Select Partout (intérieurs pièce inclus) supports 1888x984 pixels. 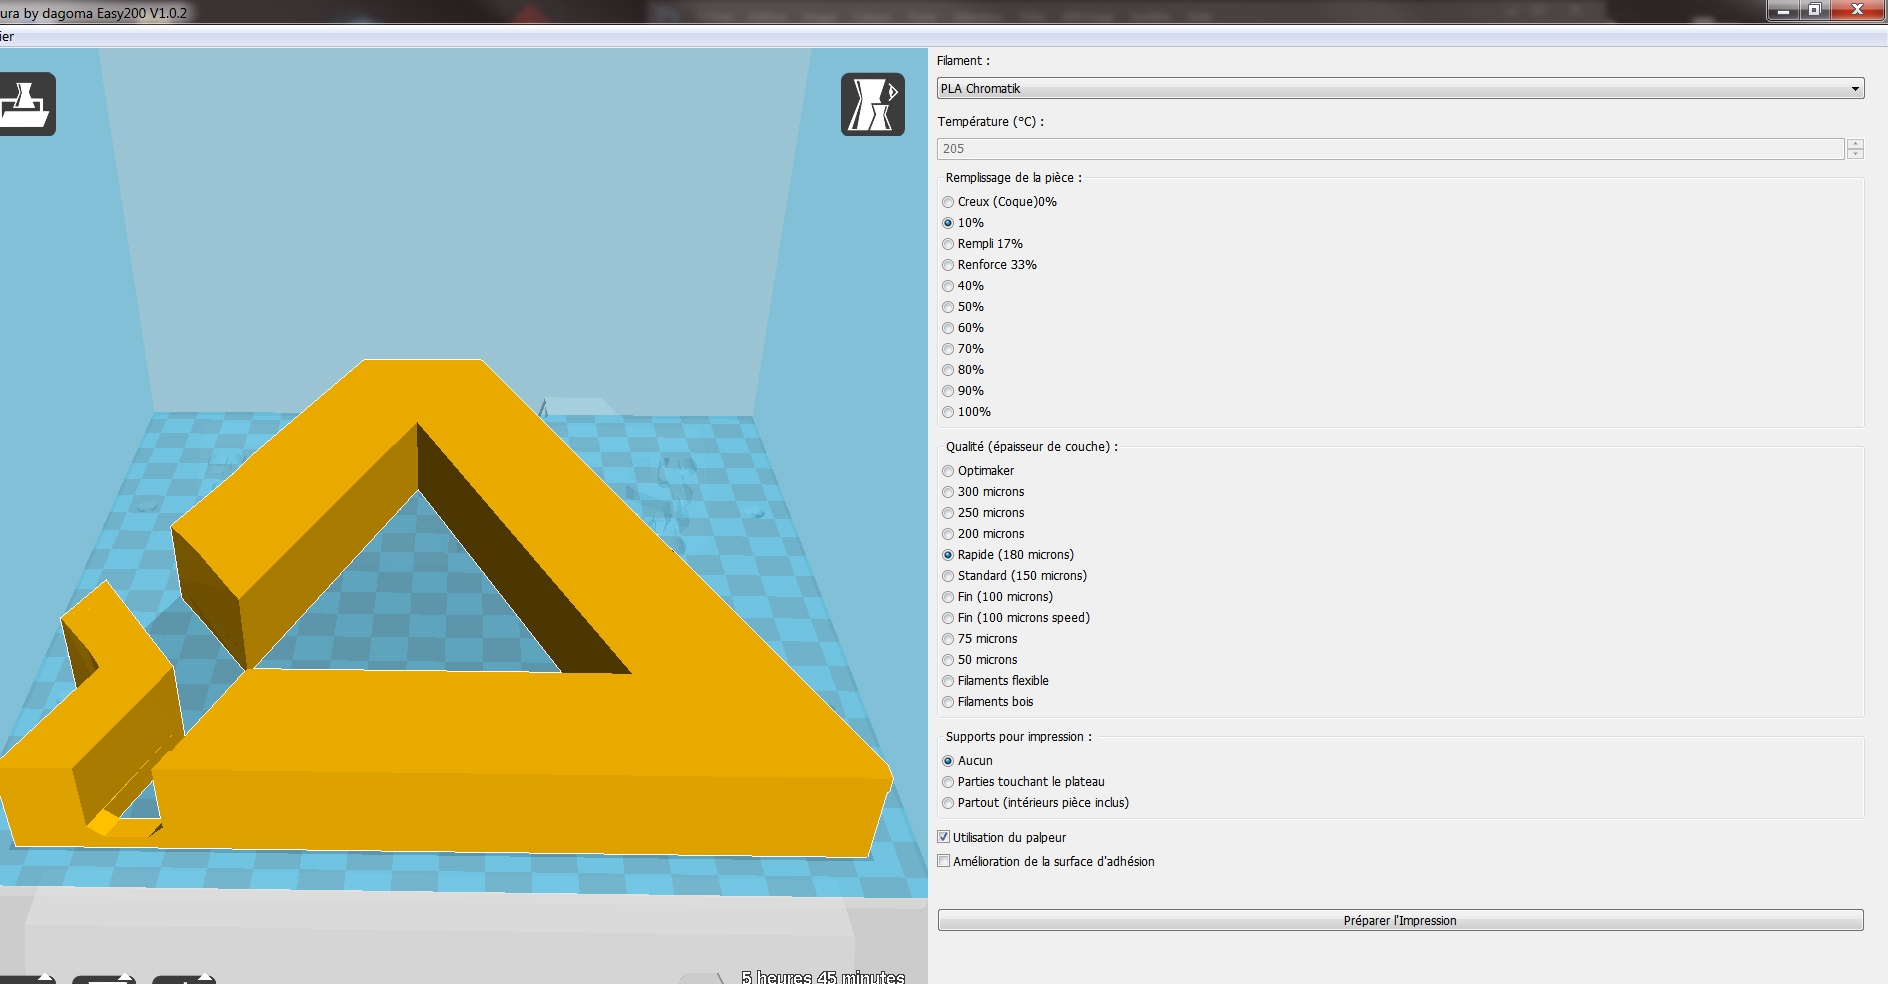pos(1035,803)
